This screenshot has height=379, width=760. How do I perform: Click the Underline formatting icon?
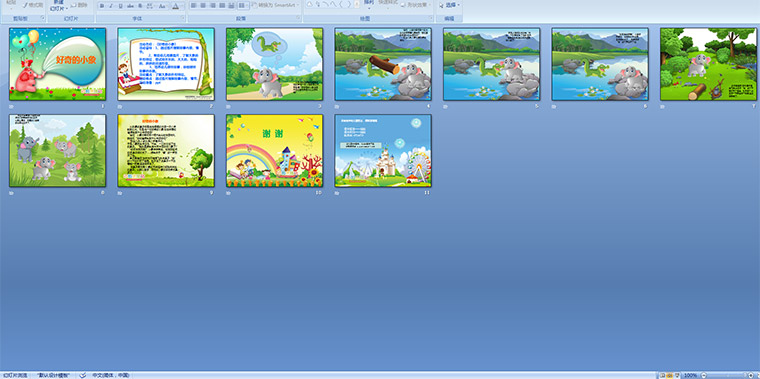tap(121, 6)
